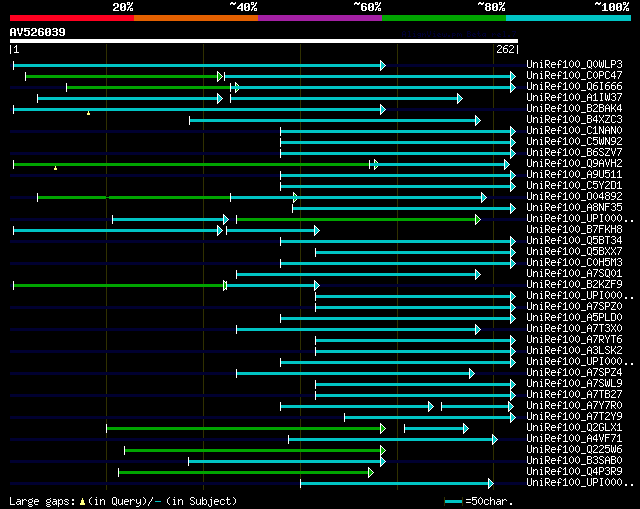Click the UniRef100_Q4P3R9 identifier
The width and height of the screenshot is (640, 509).
574,472
